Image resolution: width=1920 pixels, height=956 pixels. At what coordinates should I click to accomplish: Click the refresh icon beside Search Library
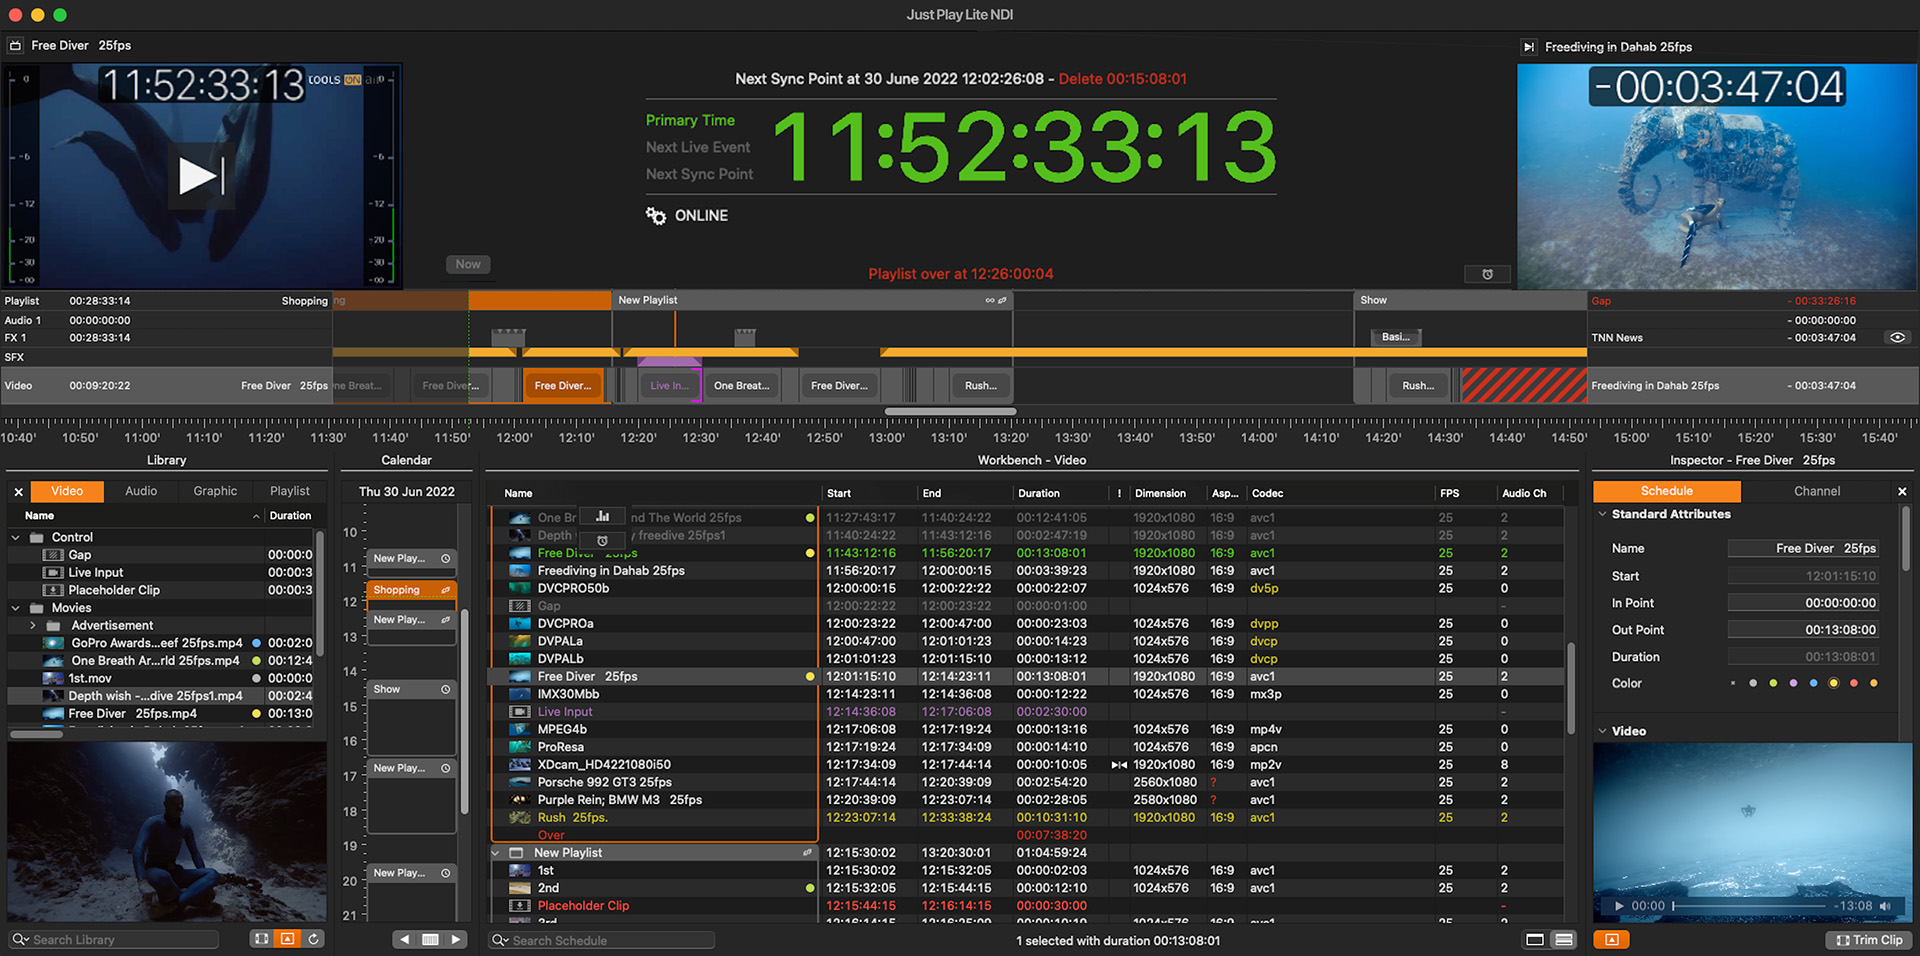point(313,939)
